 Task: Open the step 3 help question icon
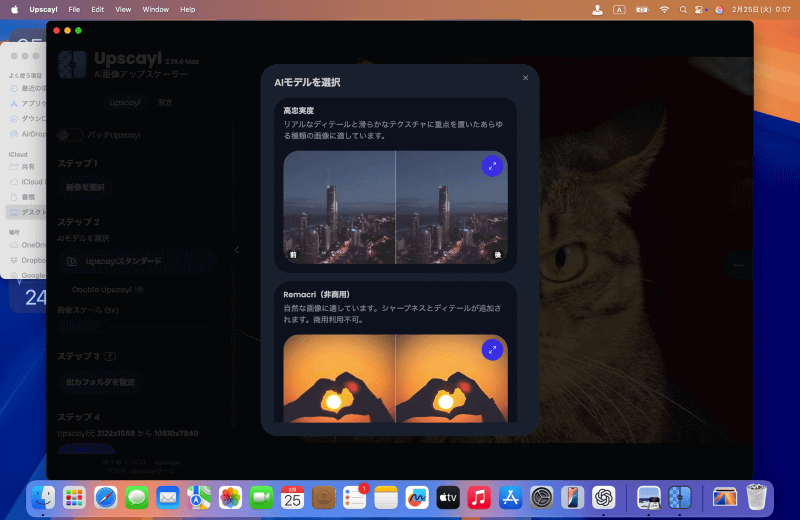[110, 356]
